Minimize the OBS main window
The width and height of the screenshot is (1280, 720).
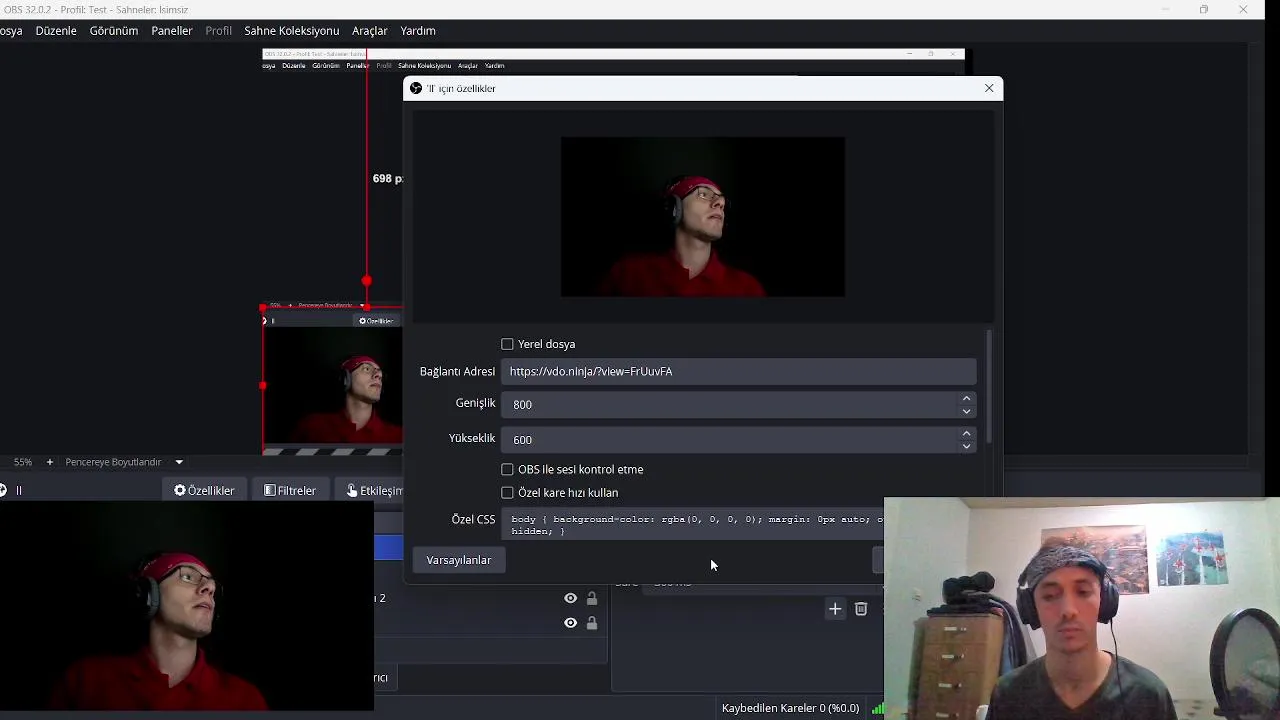(1165, 10)
